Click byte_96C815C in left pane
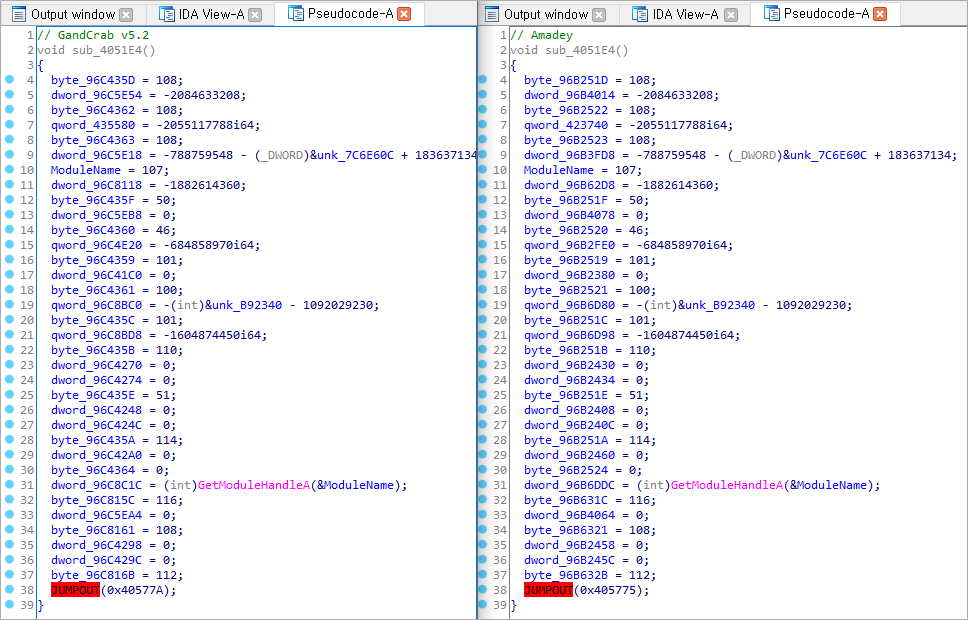This screenshot has width=968, height=620. tap(93, 500)
